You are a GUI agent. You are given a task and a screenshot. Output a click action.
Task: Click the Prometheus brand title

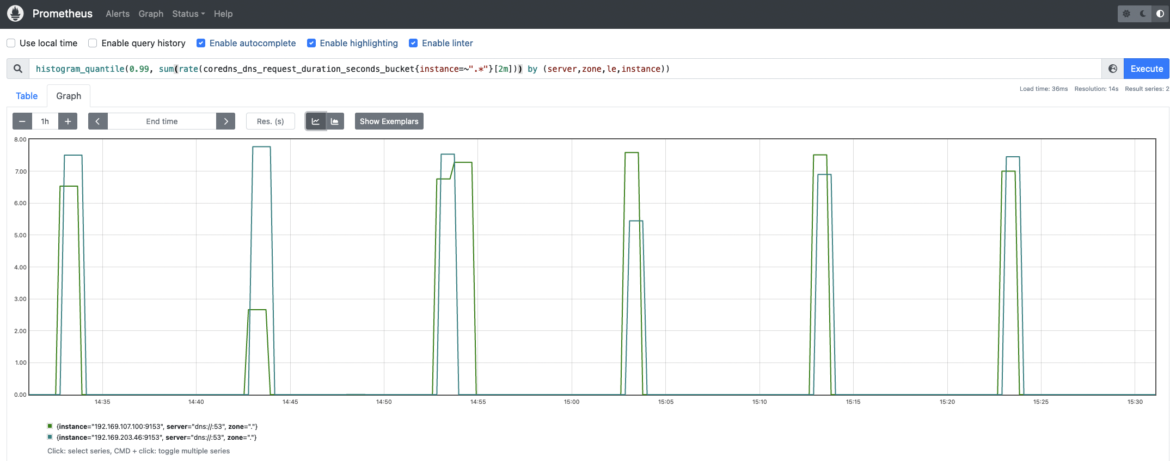(x=63, y=13)
